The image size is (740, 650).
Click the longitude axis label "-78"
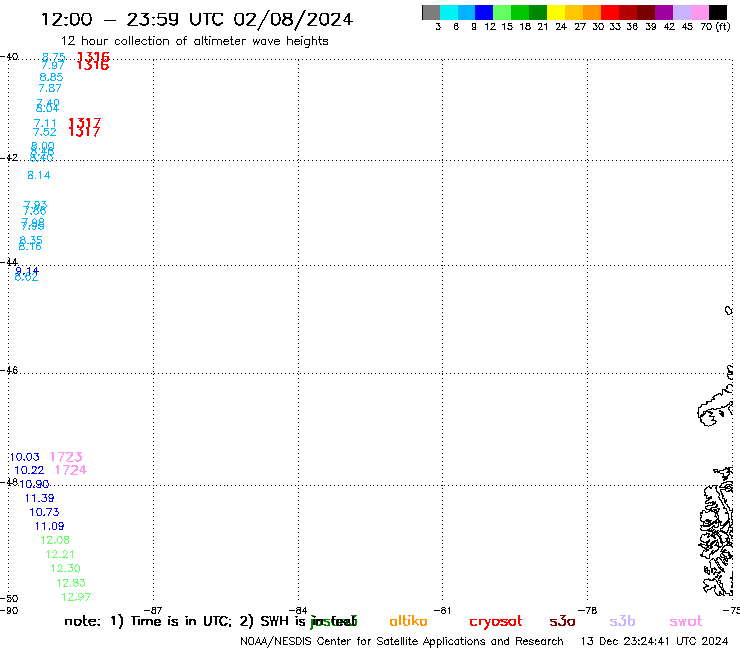588,610
